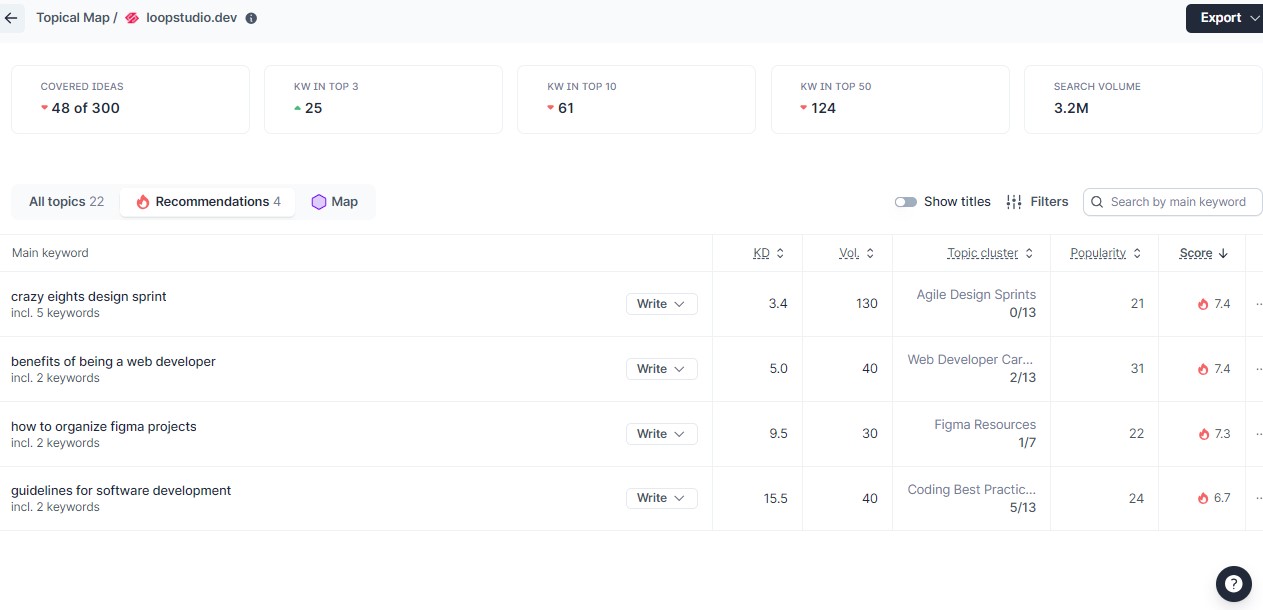Sort by the KD column header
This screenshot has width=1263, height=610.
pyautogui.click(x=761, y=254)
